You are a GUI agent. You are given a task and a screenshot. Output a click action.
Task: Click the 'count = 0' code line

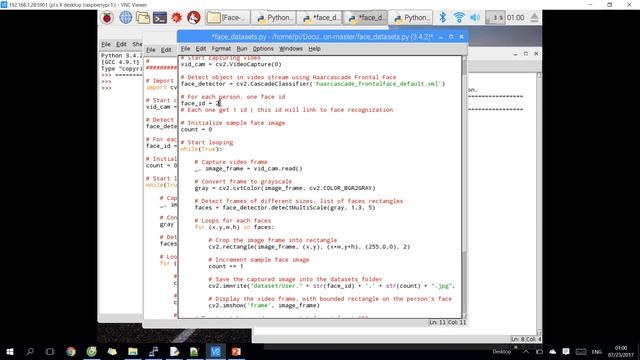(x=196, y=129)
